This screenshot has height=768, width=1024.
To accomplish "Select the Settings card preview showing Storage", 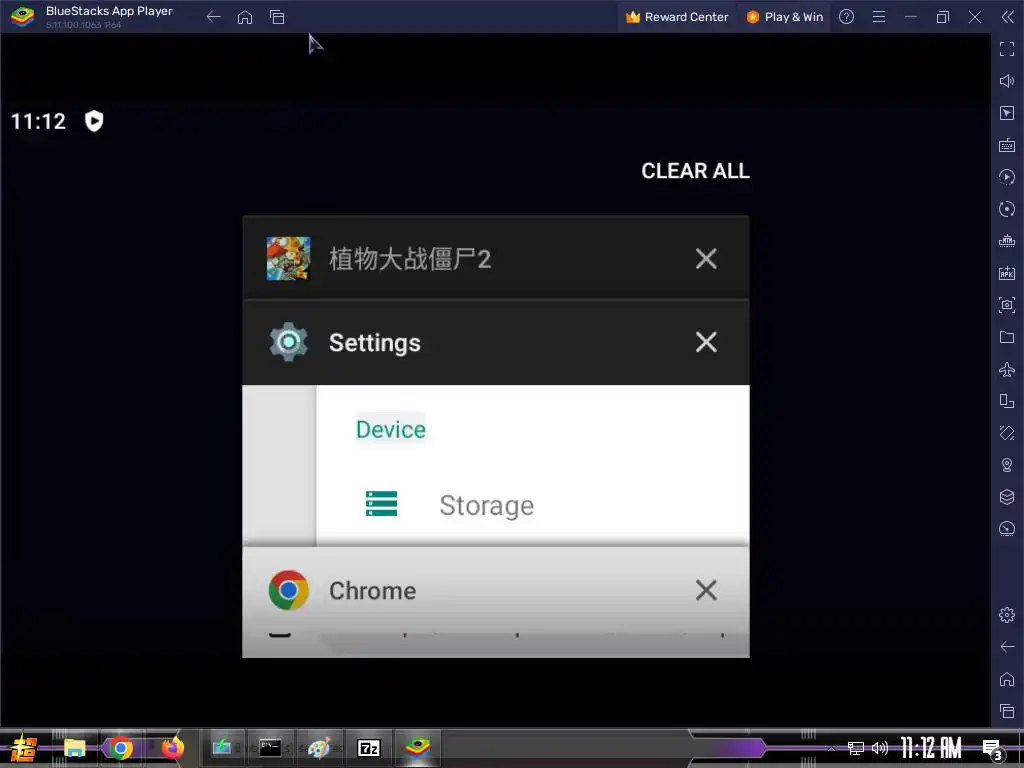I will (x=496, y=465).
